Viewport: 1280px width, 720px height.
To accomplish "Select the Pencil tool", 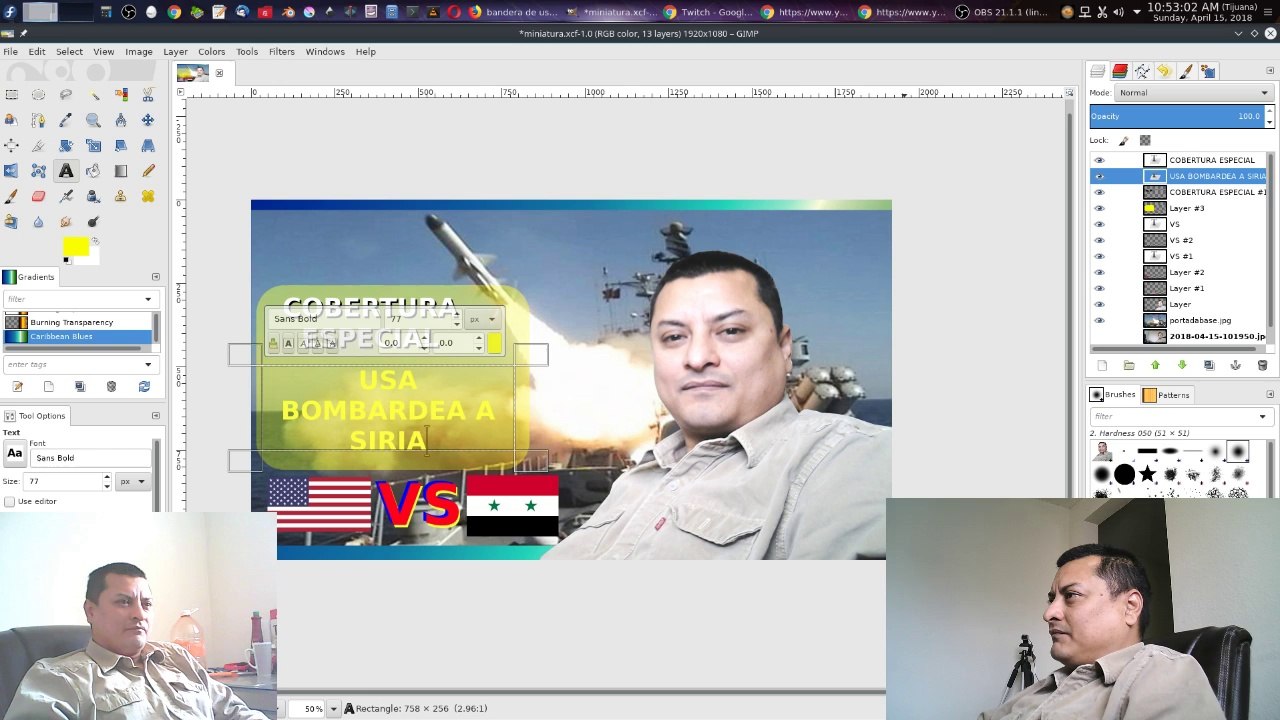I will pyautogui.click(x=148, y=171).
